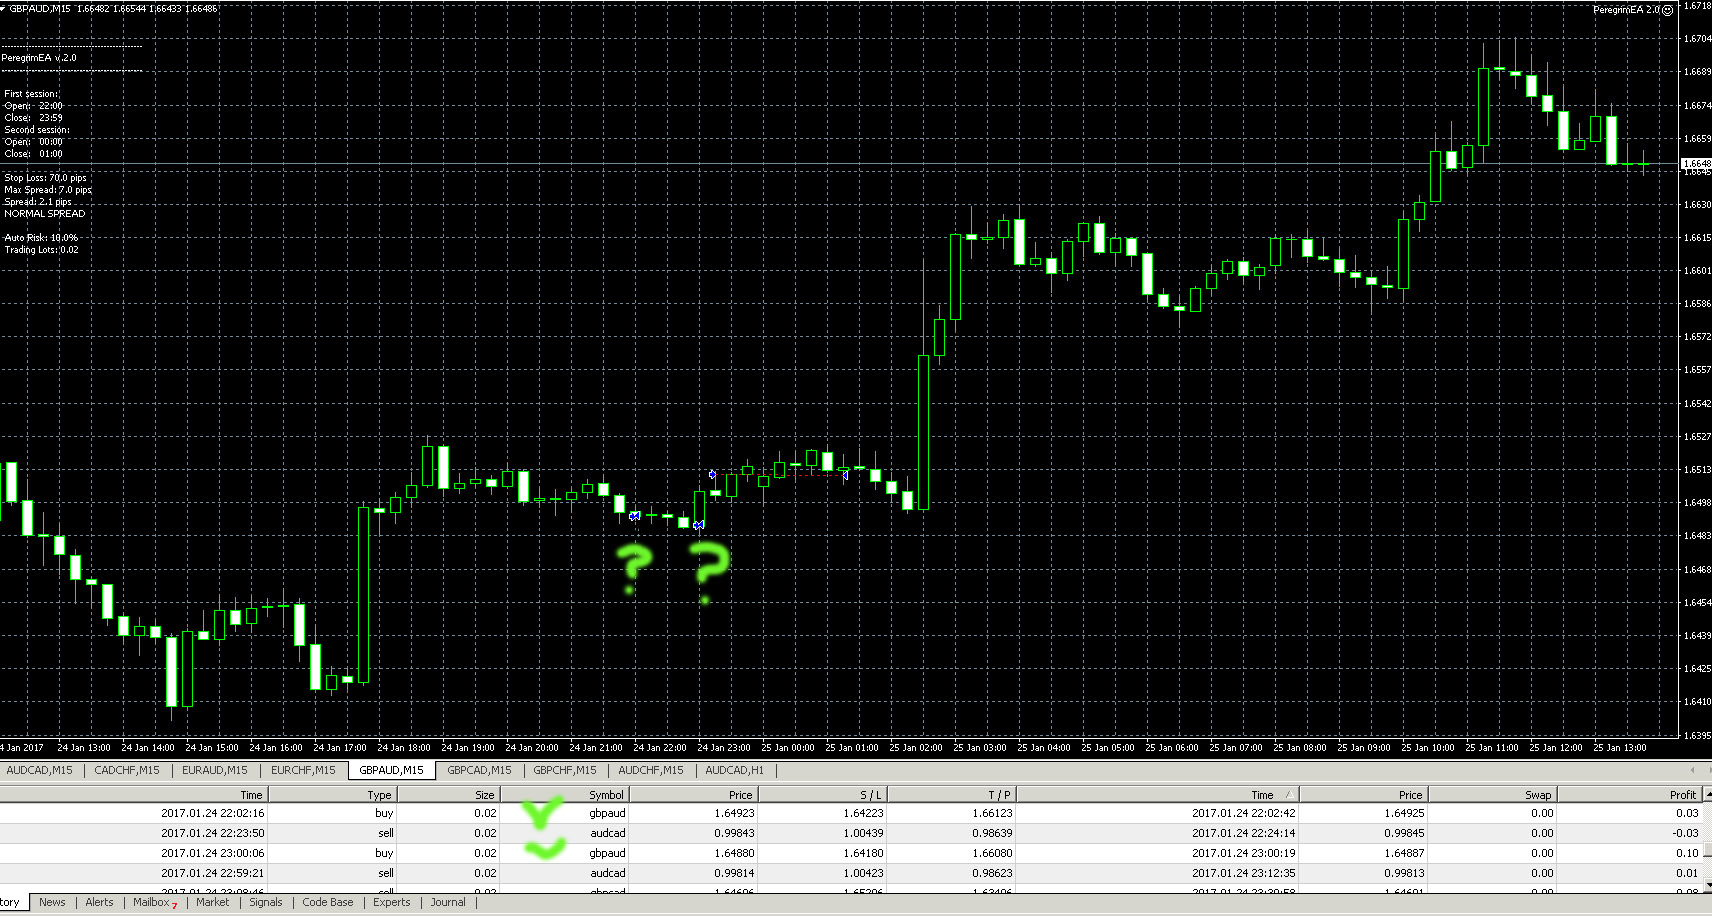Open the Mailbox terminal tab
The height and width of the screenshot is (916, 1712).
151,902
